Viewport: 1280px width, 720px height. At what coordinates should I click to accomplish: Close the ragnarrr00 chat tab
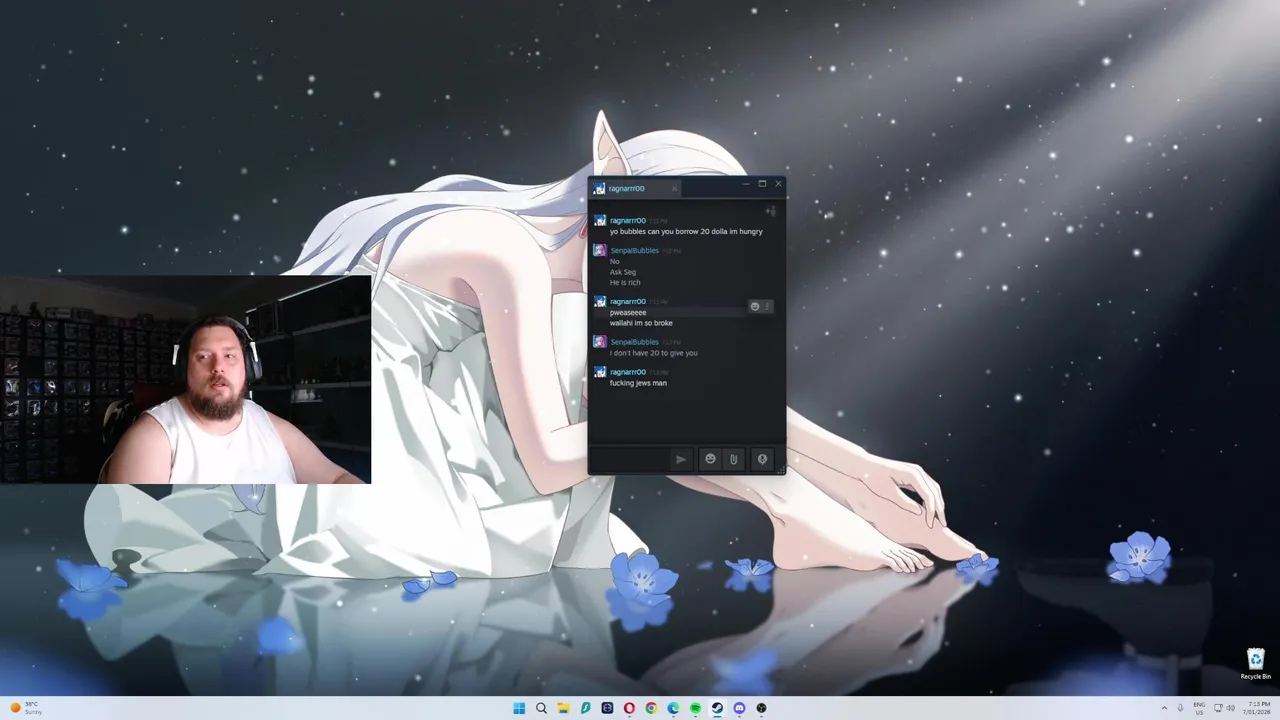pyautogui.click(x=674, y=188)
